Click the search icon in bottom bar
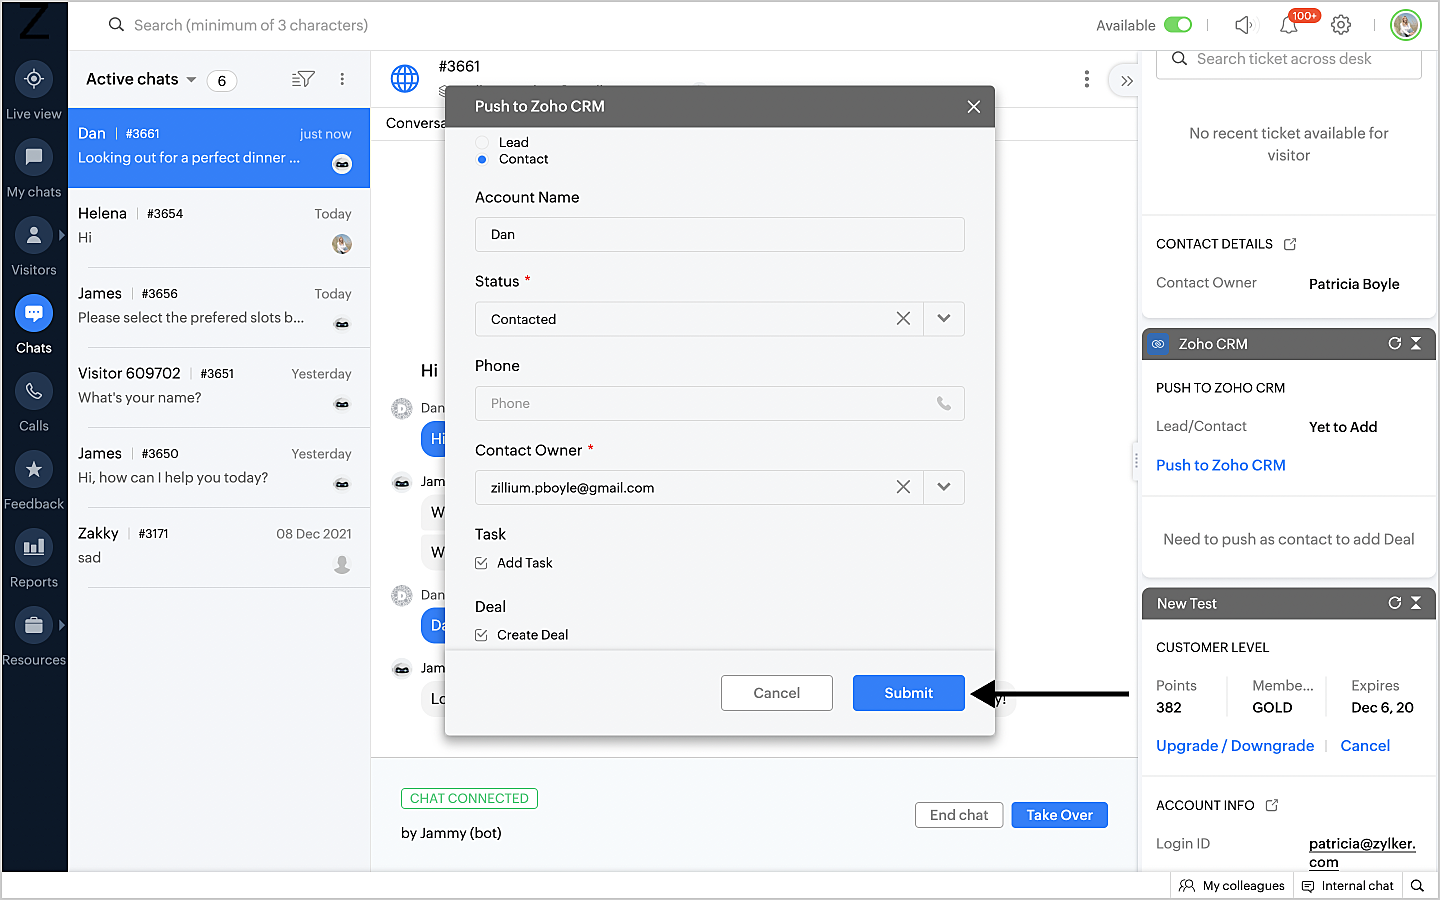Viewport: 1440px width, 900px height. pos(1417,886)
